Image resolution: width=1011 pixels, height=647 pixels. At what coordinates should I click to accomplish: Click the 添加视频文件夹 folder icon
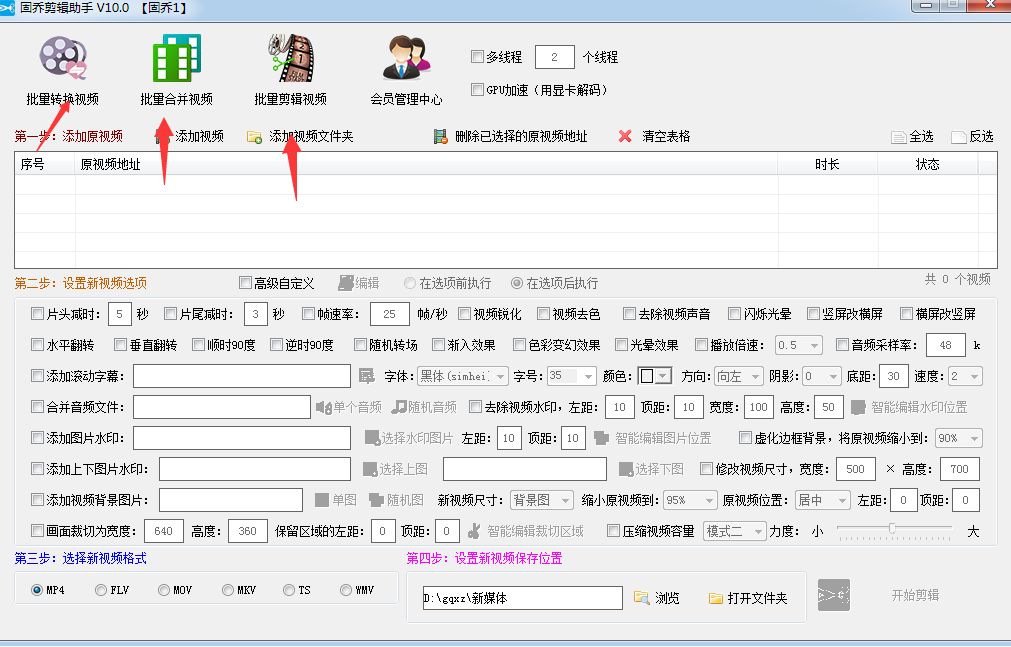click(x=255, y=137)
